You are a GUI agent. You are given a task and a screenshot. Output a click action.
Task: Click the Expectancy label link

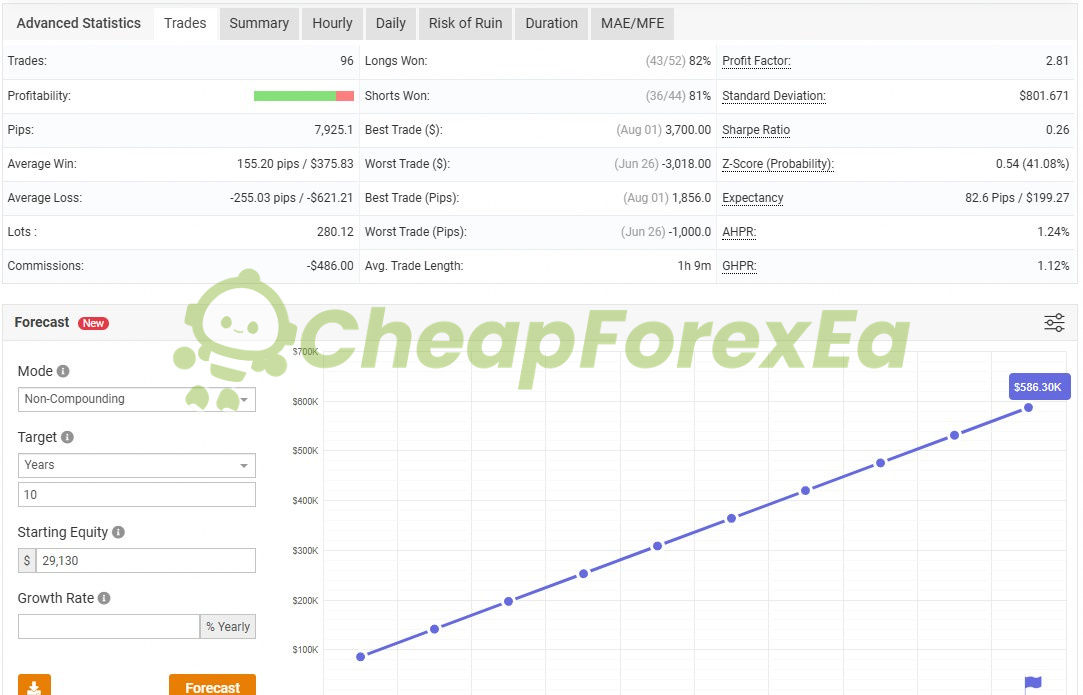click(752, 198)
